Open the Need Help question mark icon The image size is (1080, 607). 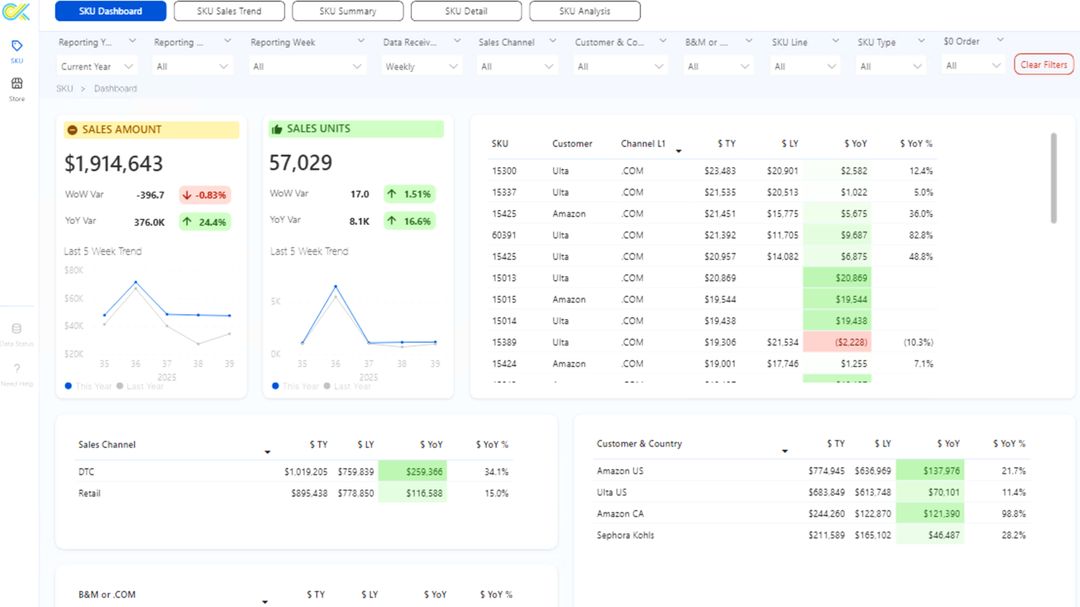(x=17, y=369)
